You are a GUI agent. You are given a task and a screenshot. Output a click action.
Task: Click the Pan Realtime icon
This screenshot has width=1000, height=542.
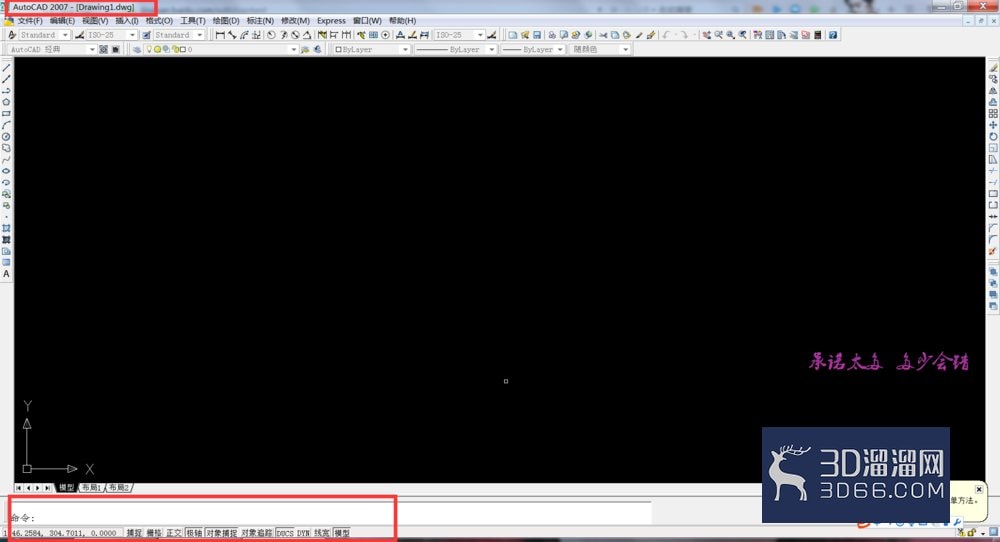[x=707, y=35]
